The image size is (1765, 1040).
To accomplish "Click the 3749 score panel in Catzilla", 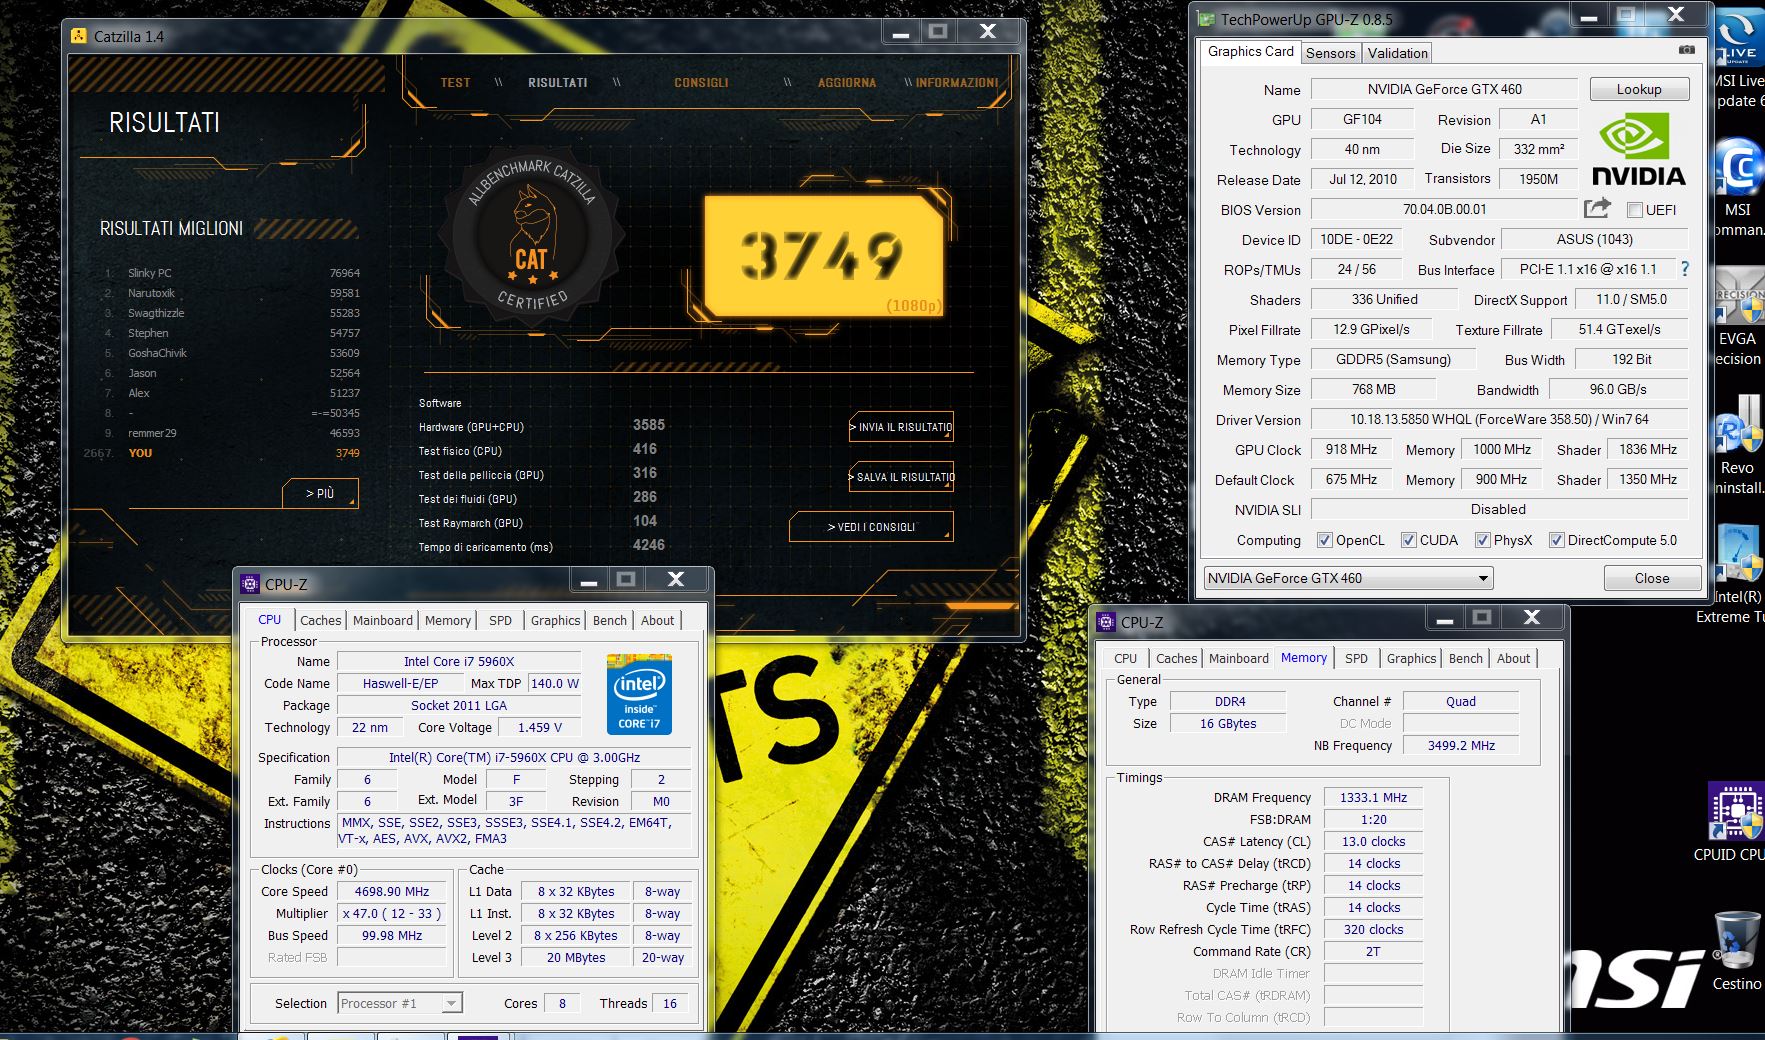I will pos(823,256).
